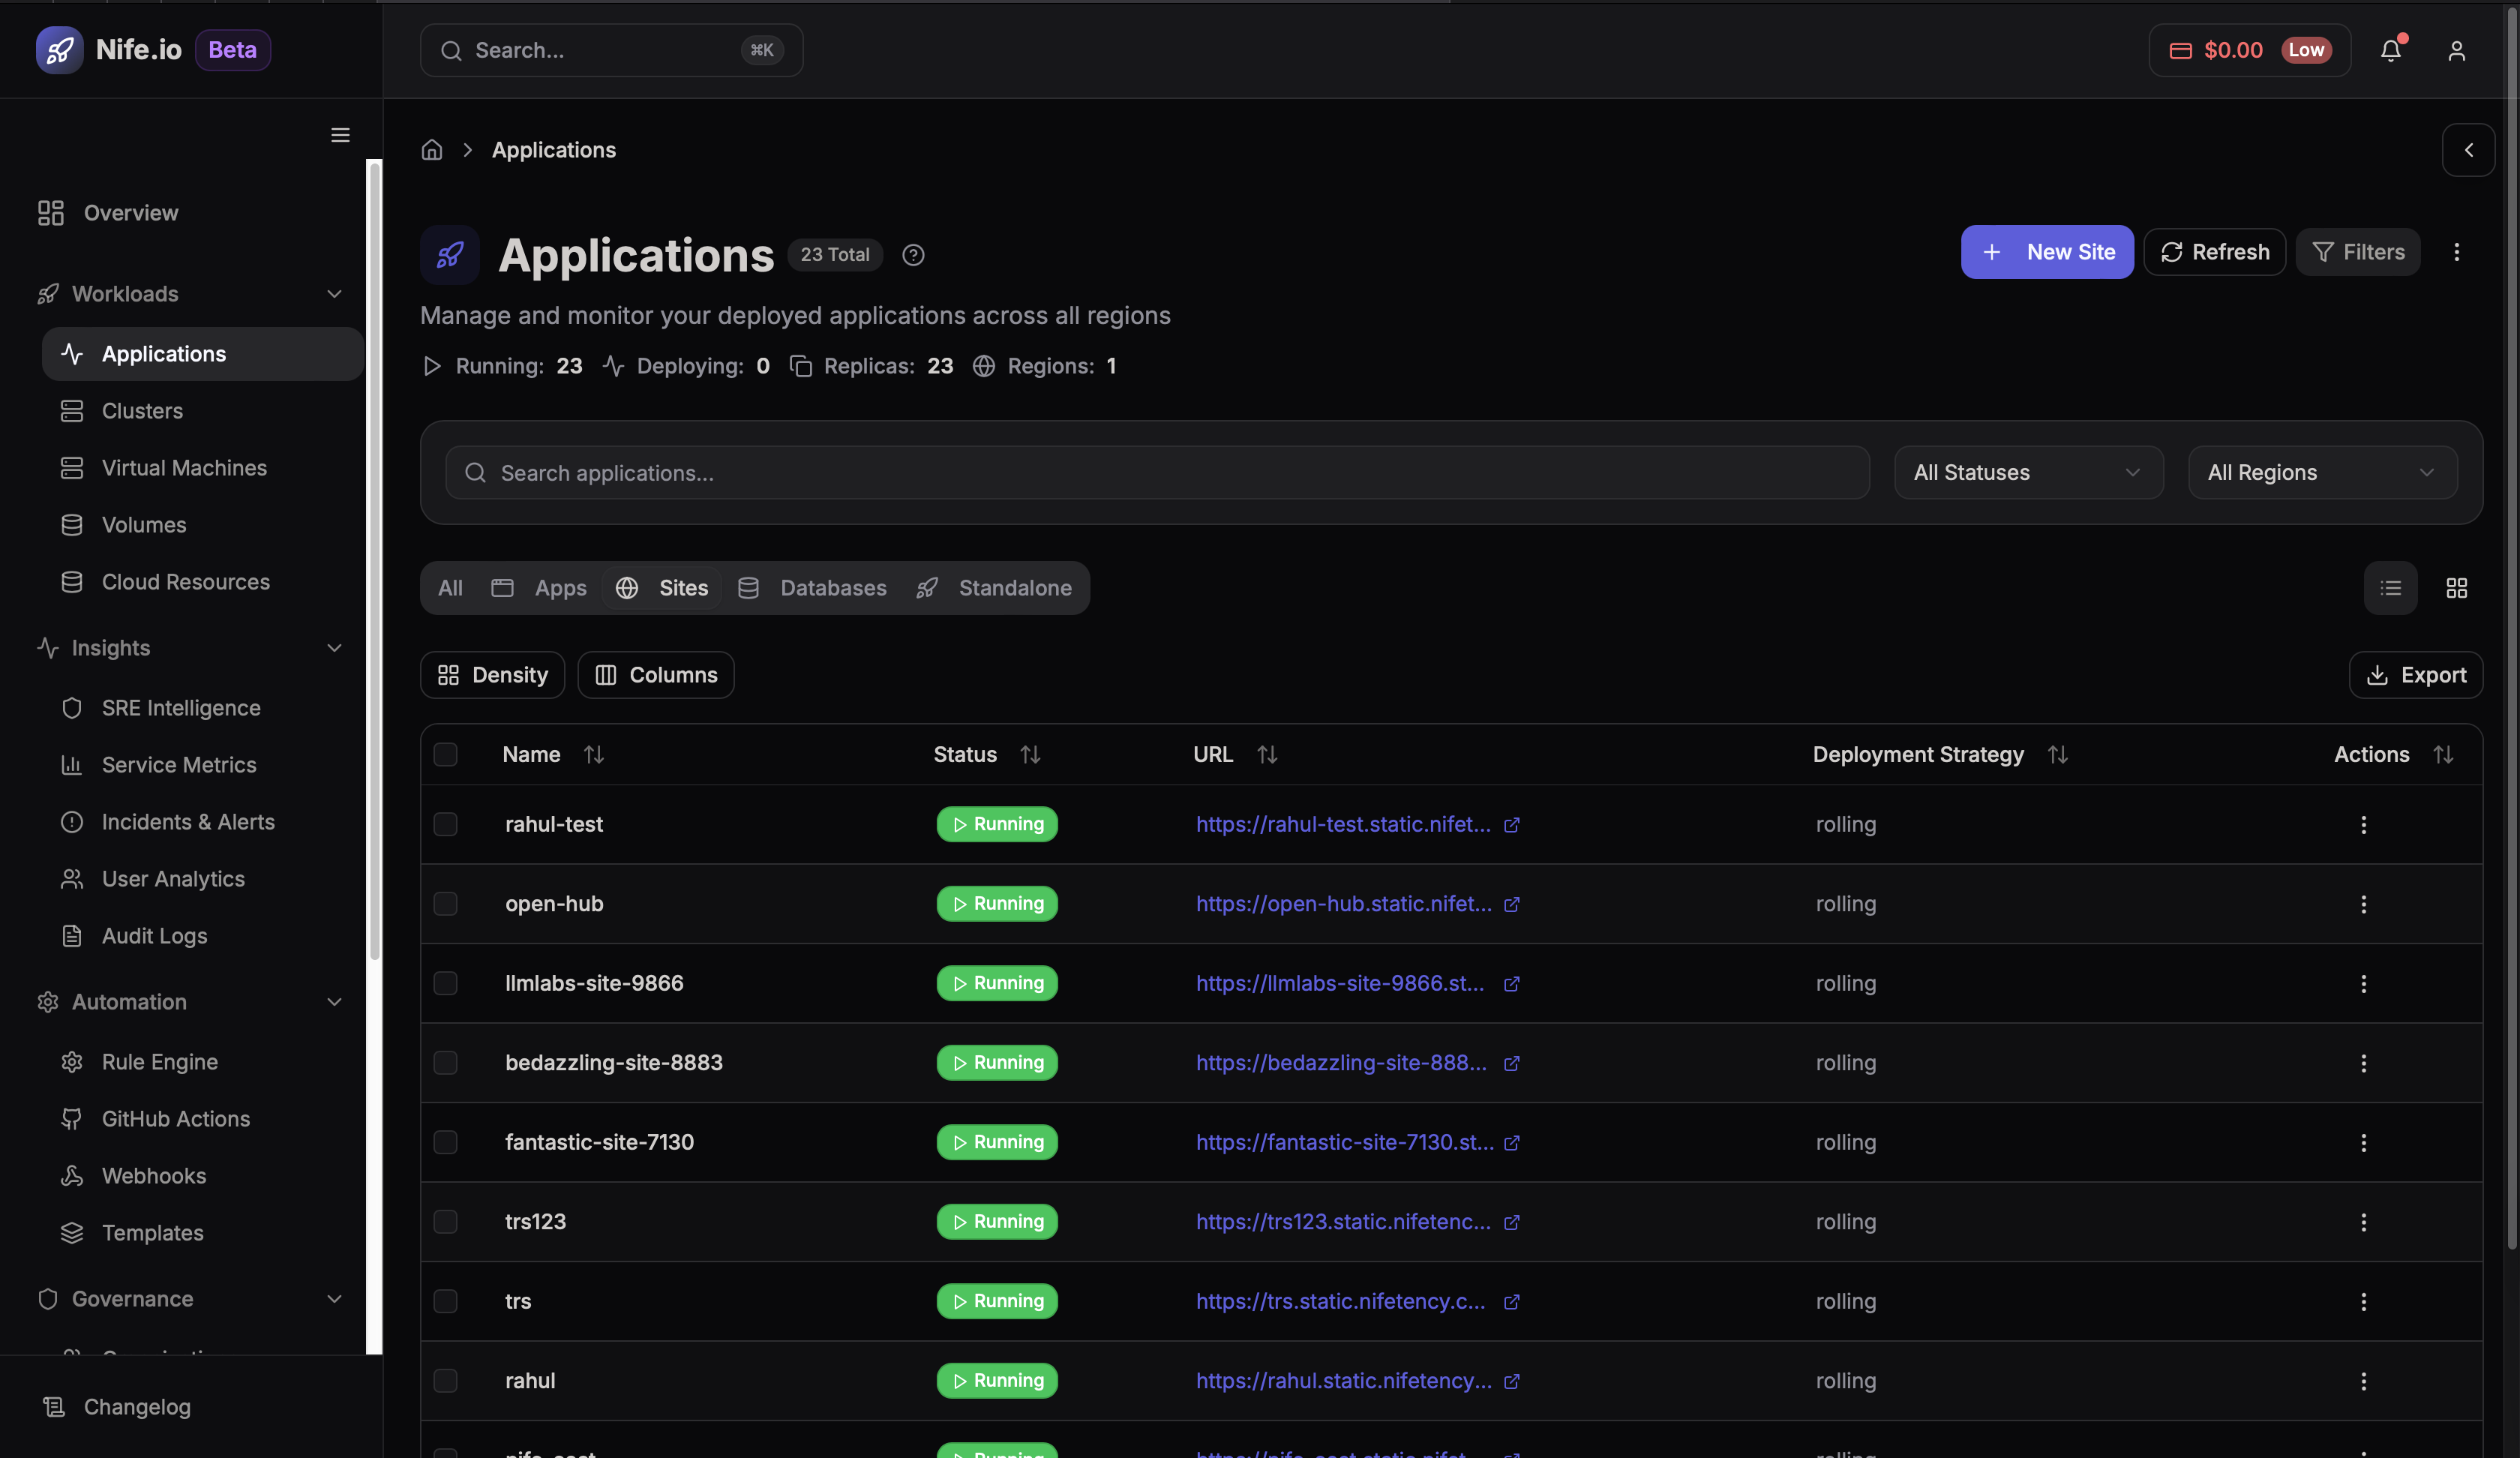Click the New Site button
This screenshot has width=2520, height=1458.
pyautogui.click(x=2046, y=252)
